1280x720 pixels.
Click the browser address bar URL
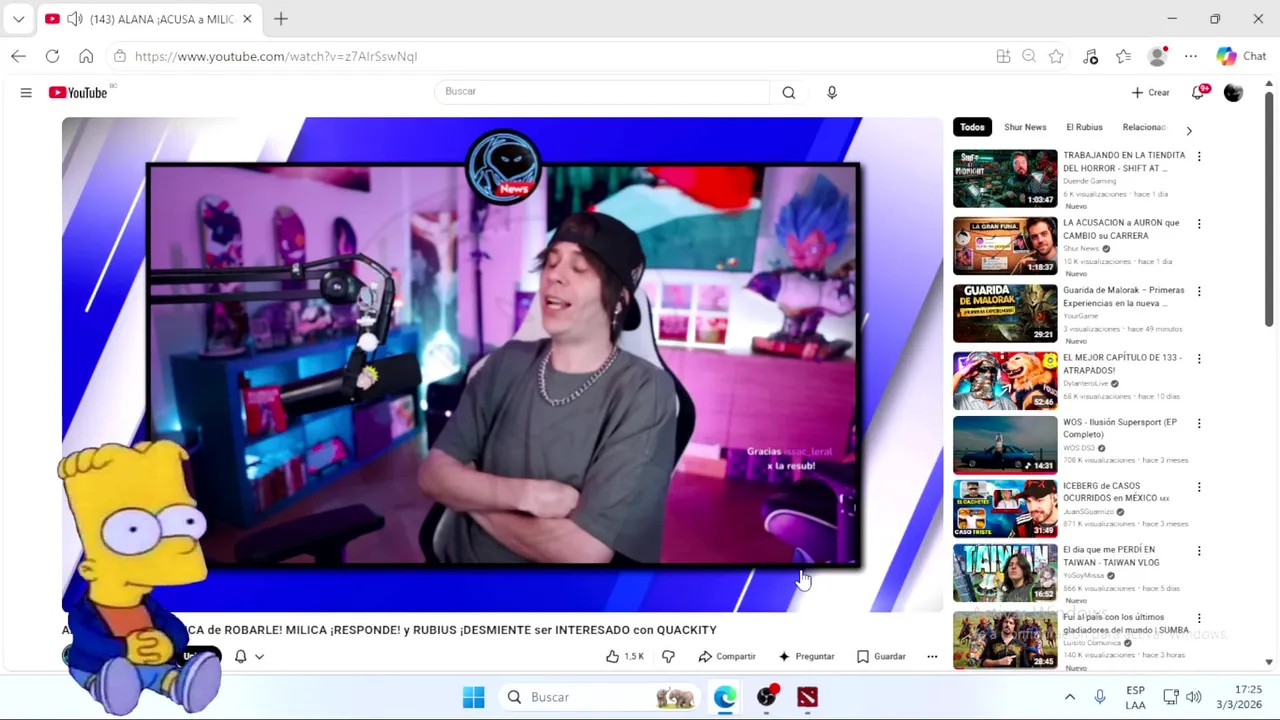pyautogui.click(x=276, y=56)
